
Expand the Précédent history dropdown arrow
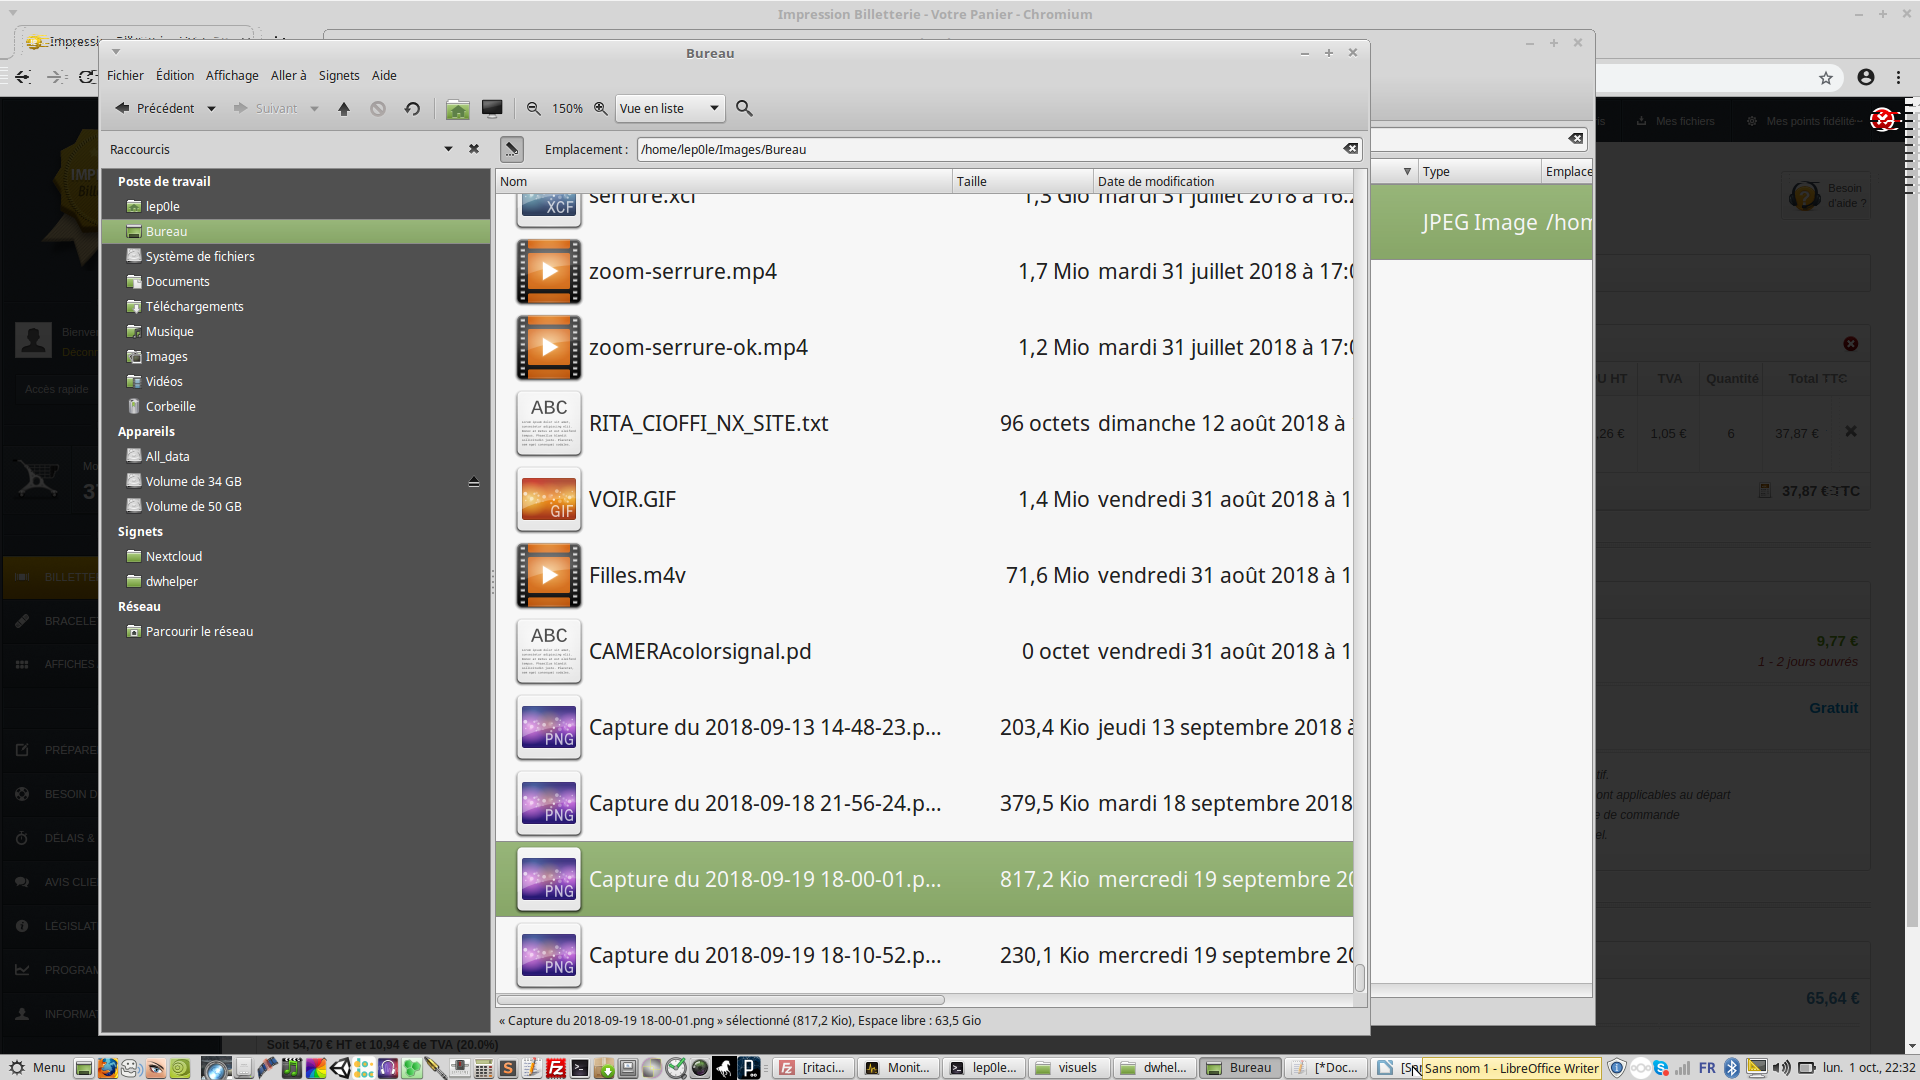211,109
